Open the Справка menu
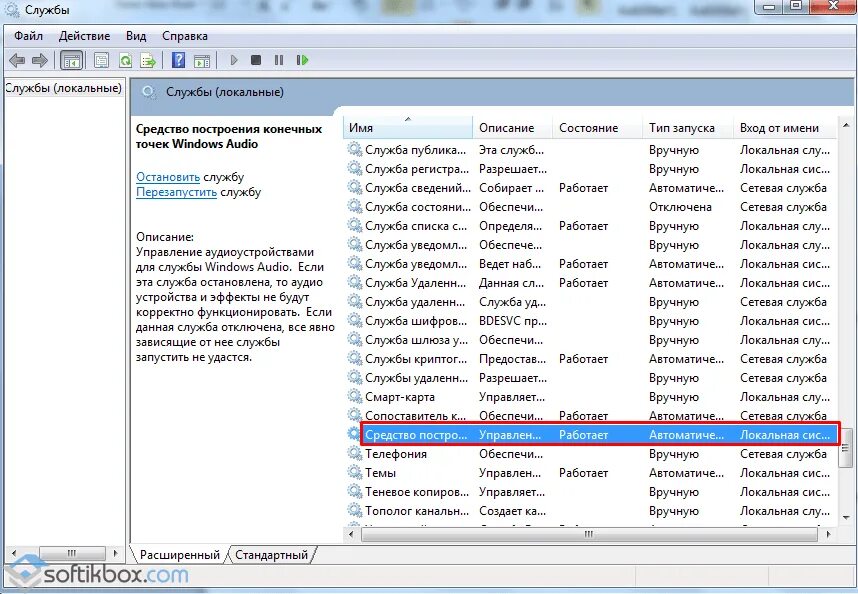This screenshot has width=858, height=594. tap(184, 36)
